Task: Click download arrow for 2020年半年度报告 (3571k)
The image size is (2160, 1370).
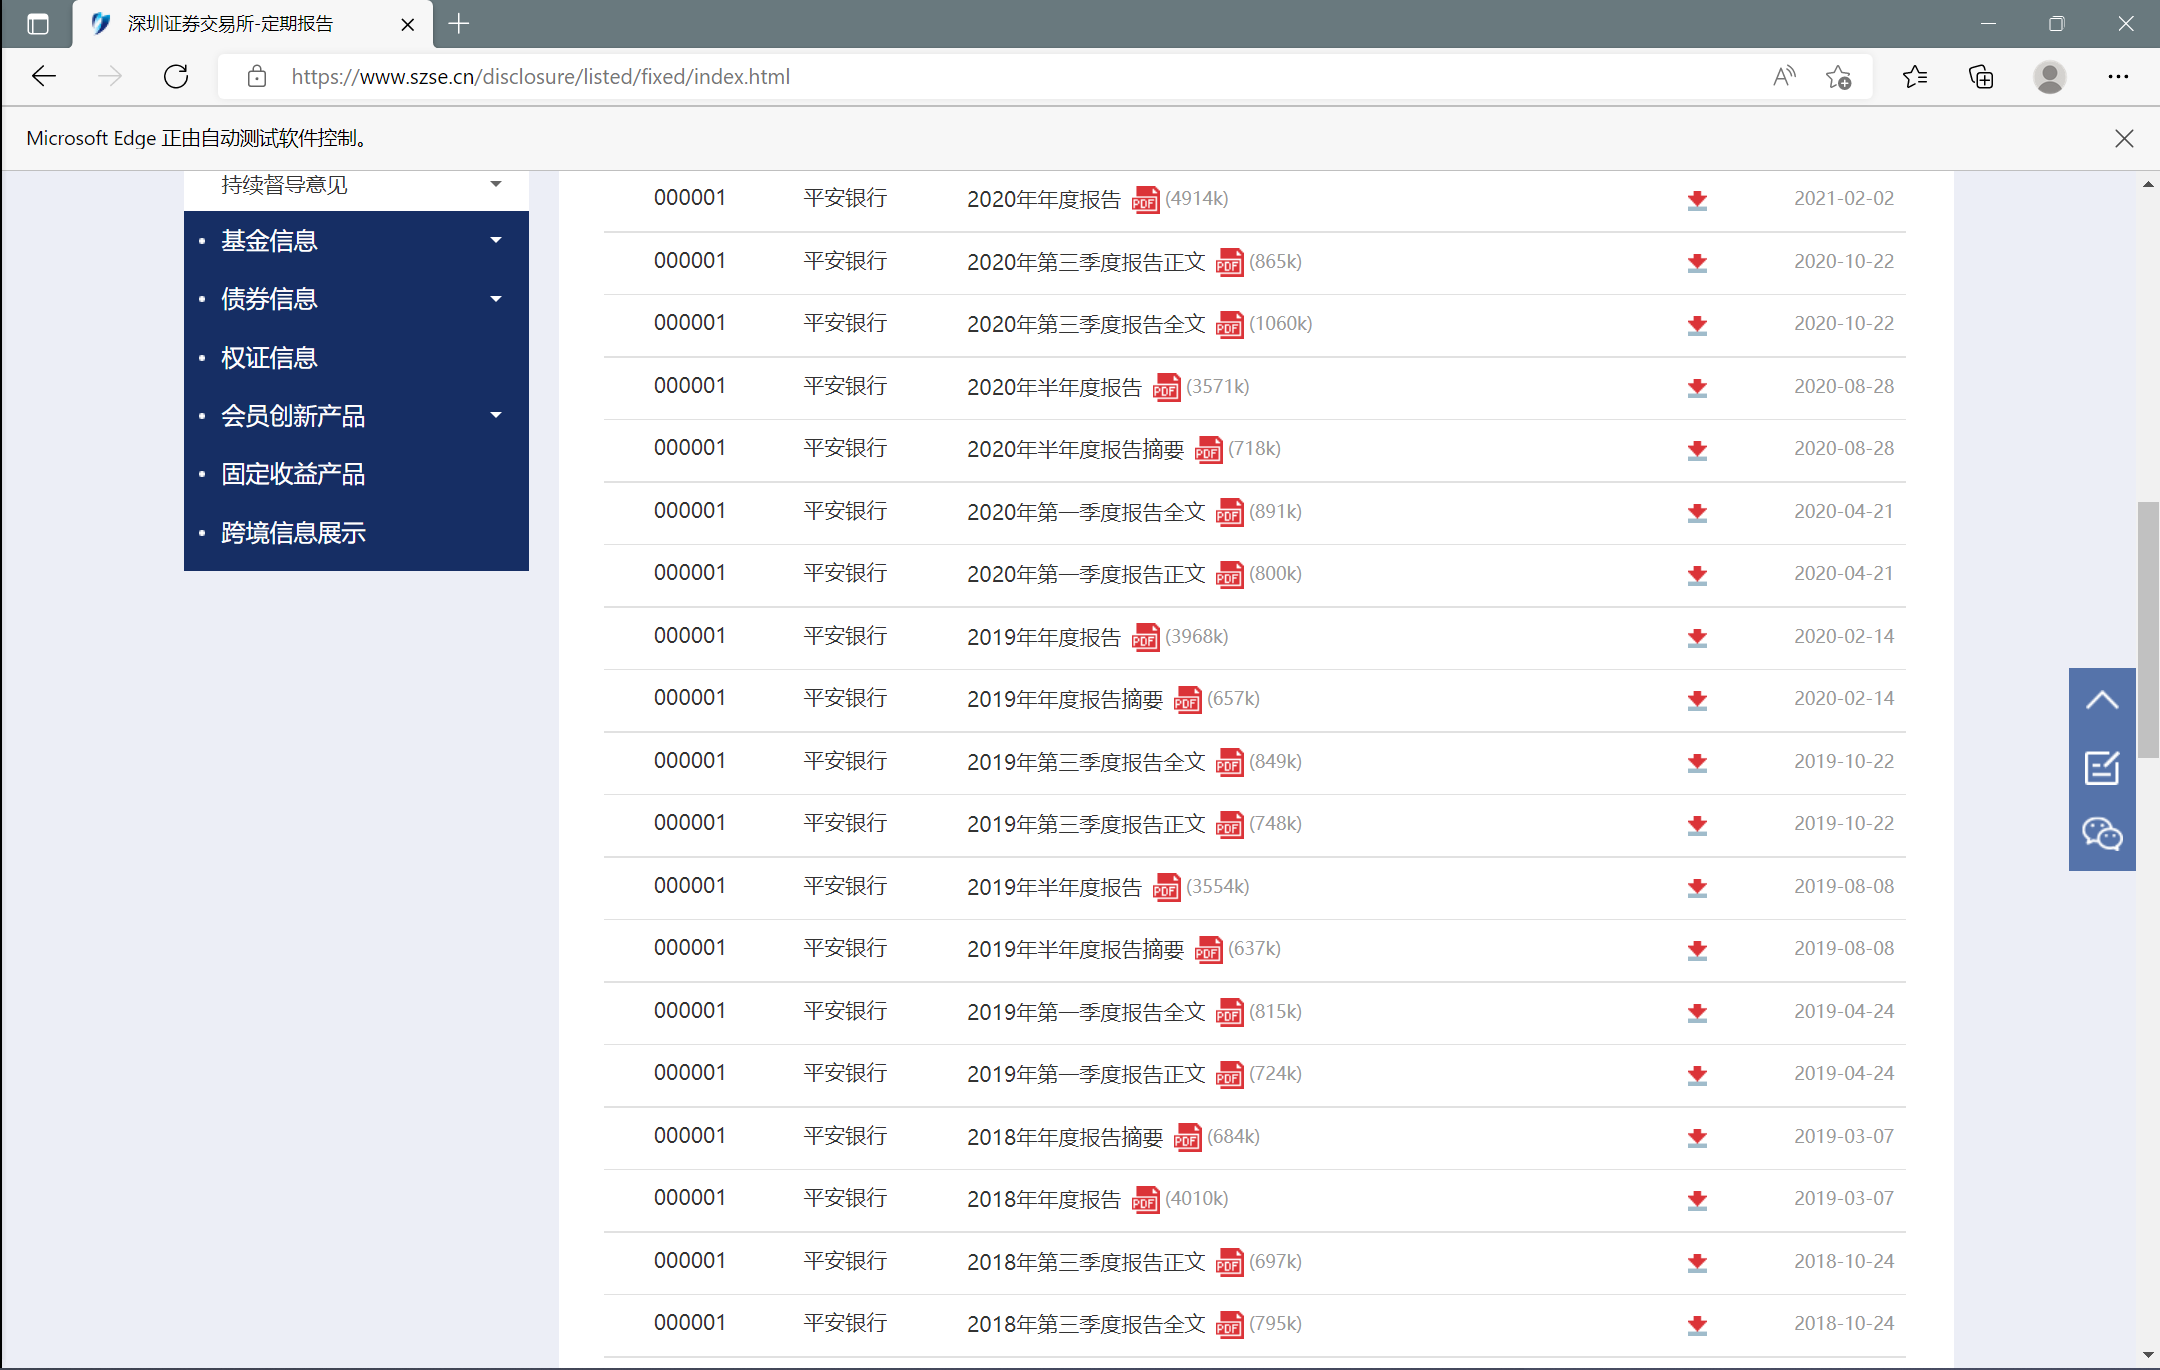Action: tap(1697, 388)
